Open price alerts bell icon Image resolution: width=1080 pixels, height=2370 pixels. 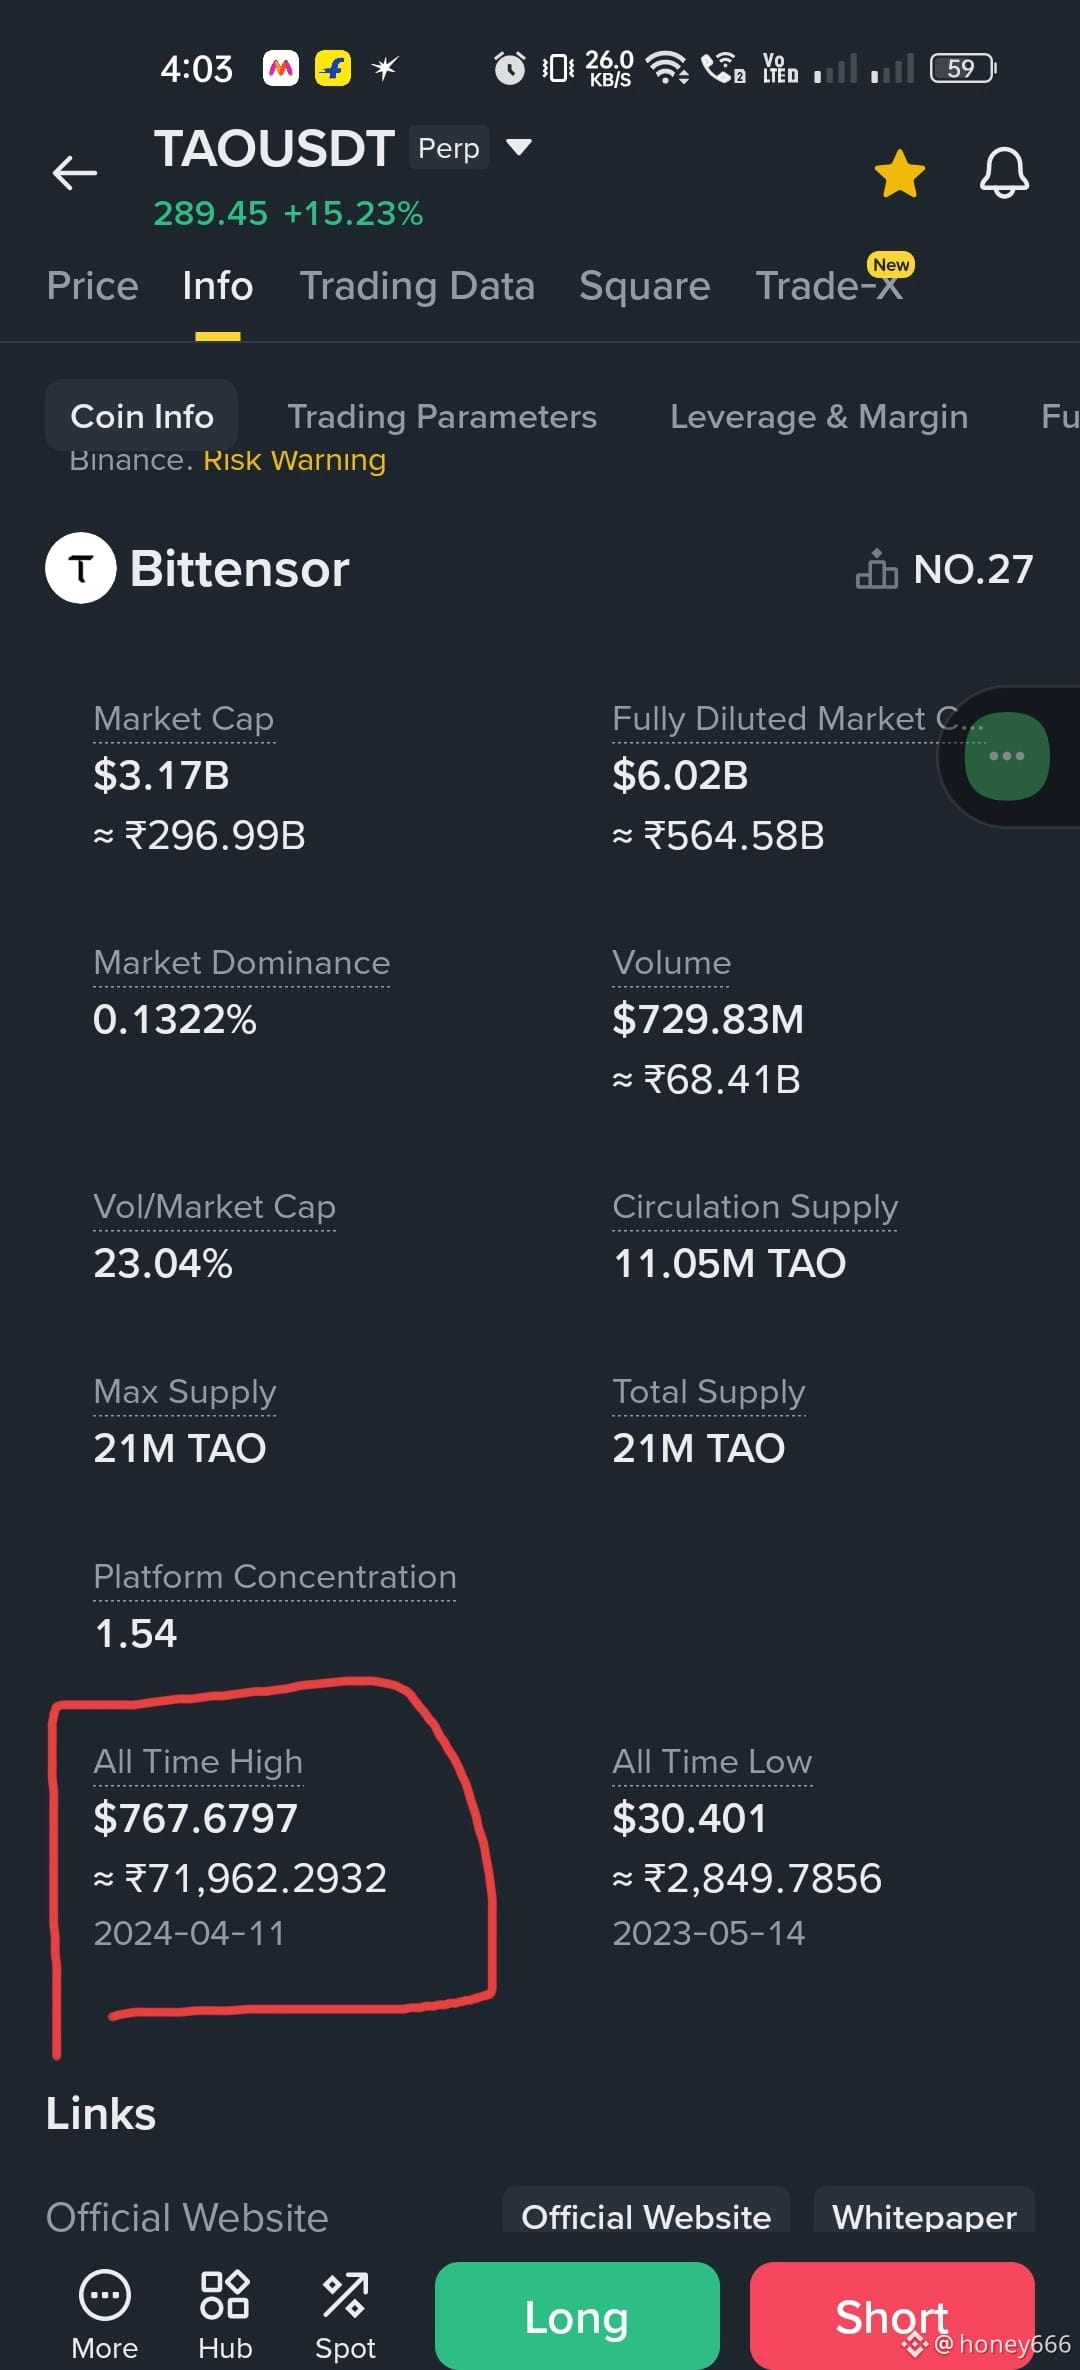[x=1004, y=173]
